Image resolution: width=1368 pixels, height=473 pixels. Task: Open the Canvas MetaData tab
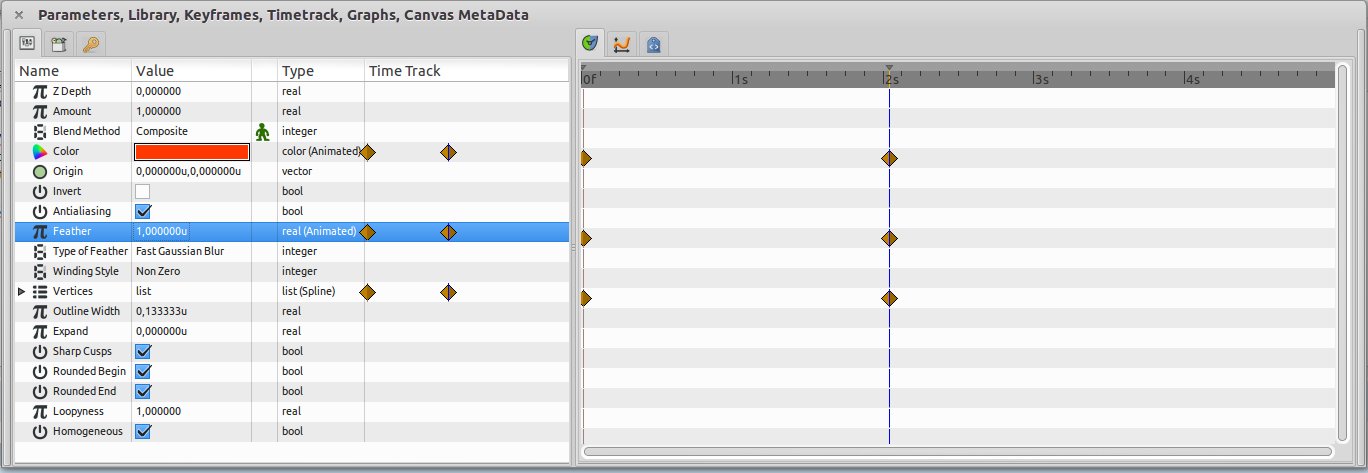(x=653, y=44)
